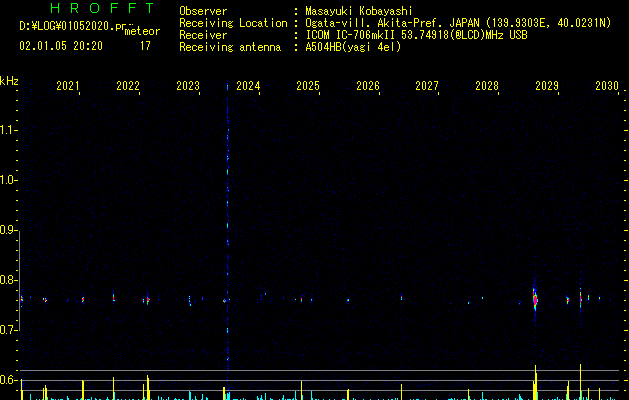
Task: Click the observer name Masayuki Kobayashi
Action: pyautogui.click(x=359, y=11)
